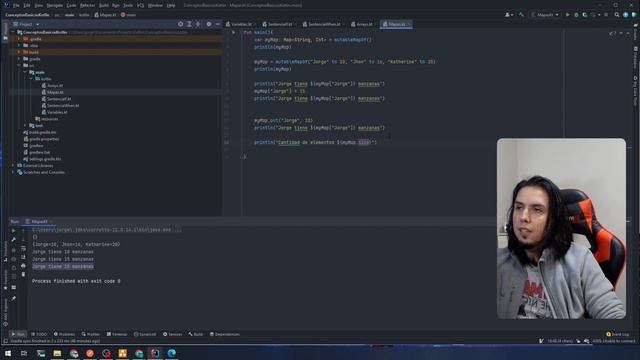Switch to the SentenciaIf.kt editor tab
This screenshot has height=360, width=640.
click(x=279, y=24)
